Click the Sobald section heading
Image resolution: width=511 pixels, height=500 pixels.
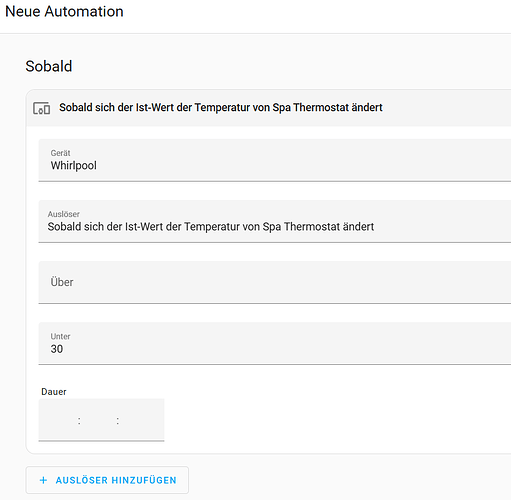(49, 66)
